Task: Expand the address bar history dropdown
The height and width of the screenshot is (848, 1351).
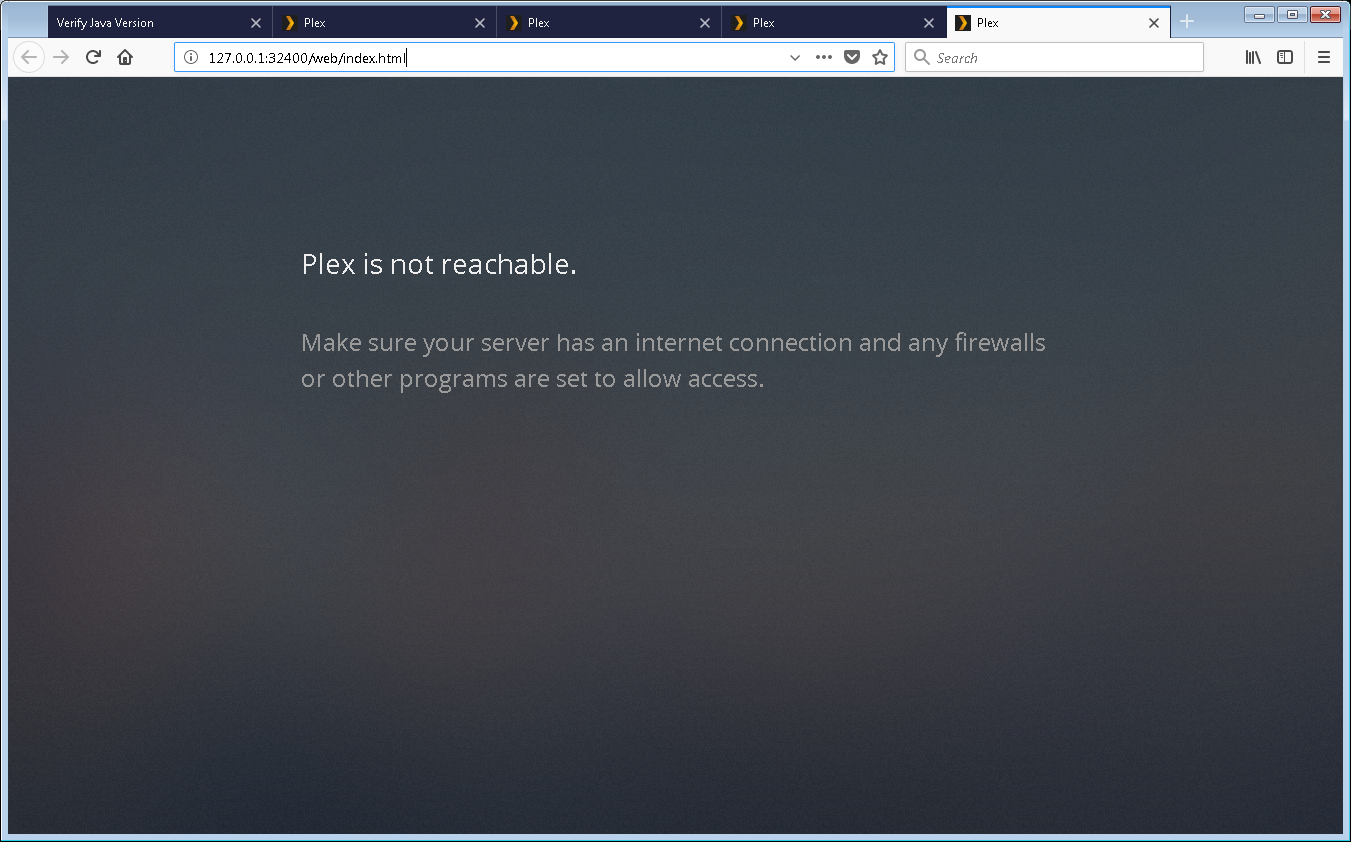Action: pyautogui.click(x=795, y=57)
